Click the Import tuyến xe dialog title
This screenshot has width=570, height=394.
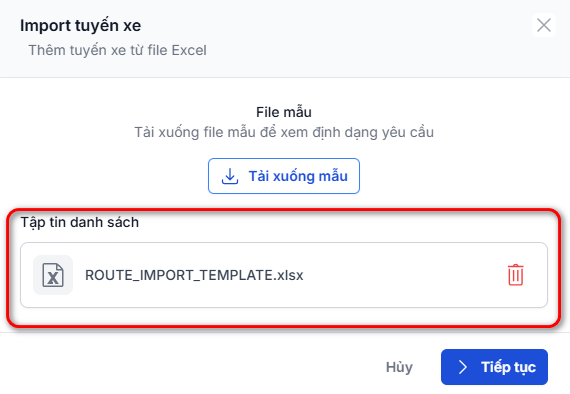coord(81,25)
